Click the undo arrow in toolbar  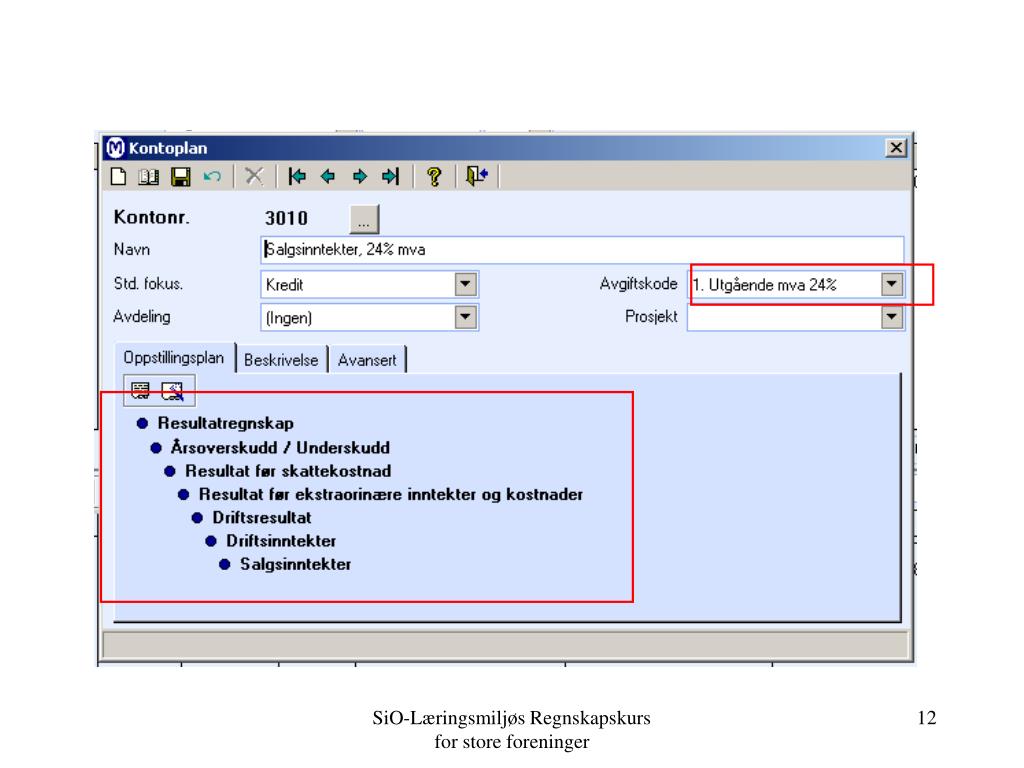pos(211,177)
